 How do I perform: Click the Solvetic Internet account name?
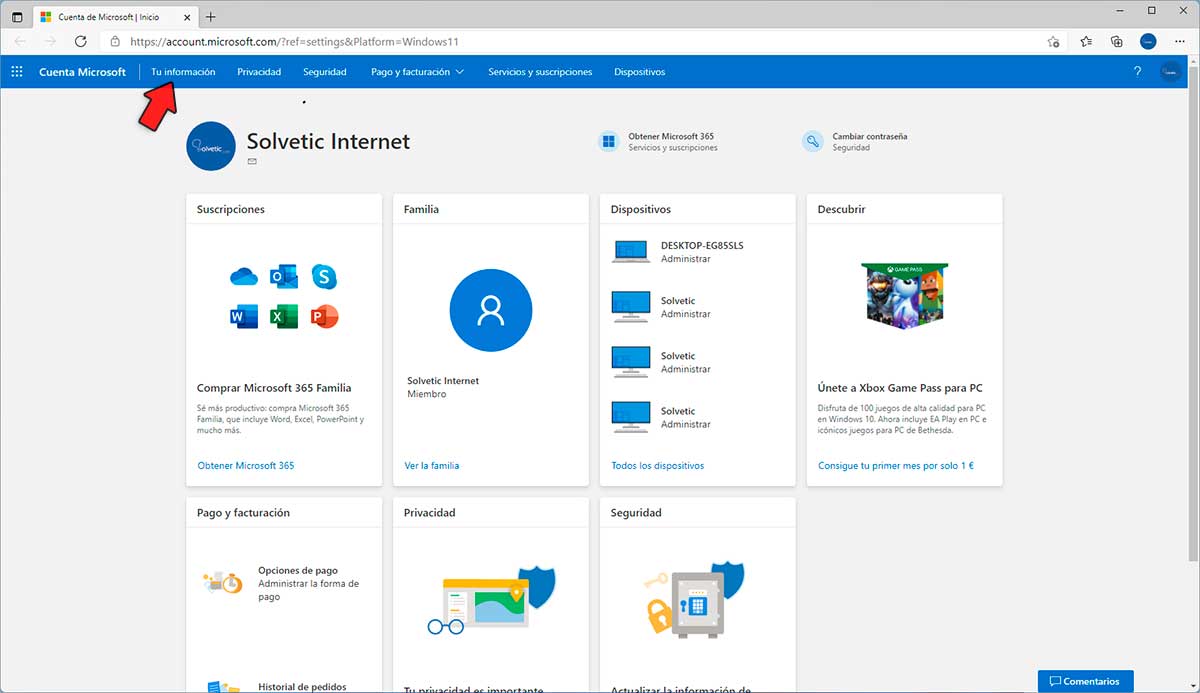[x=328, y=141]
